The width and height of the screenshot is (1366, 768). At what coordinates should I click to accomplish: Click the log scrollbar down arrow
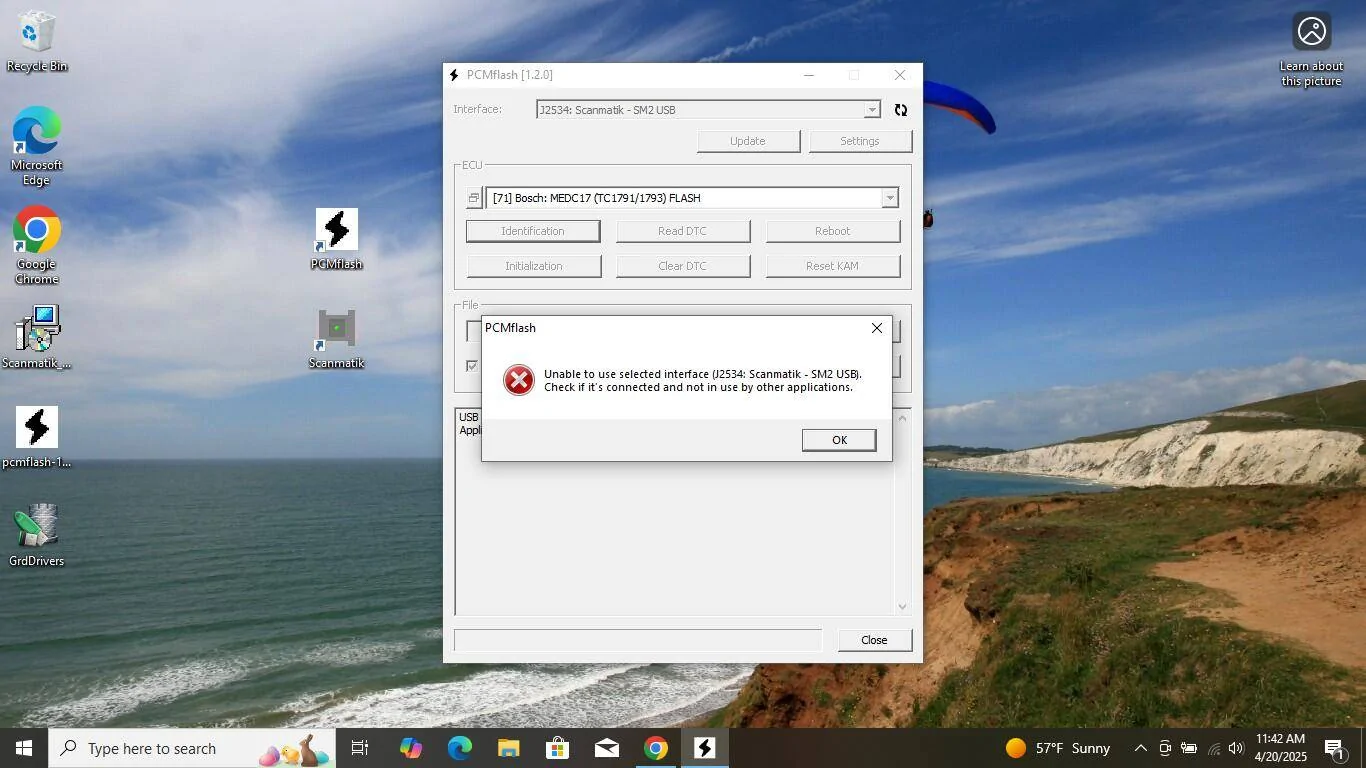point(902,606)
